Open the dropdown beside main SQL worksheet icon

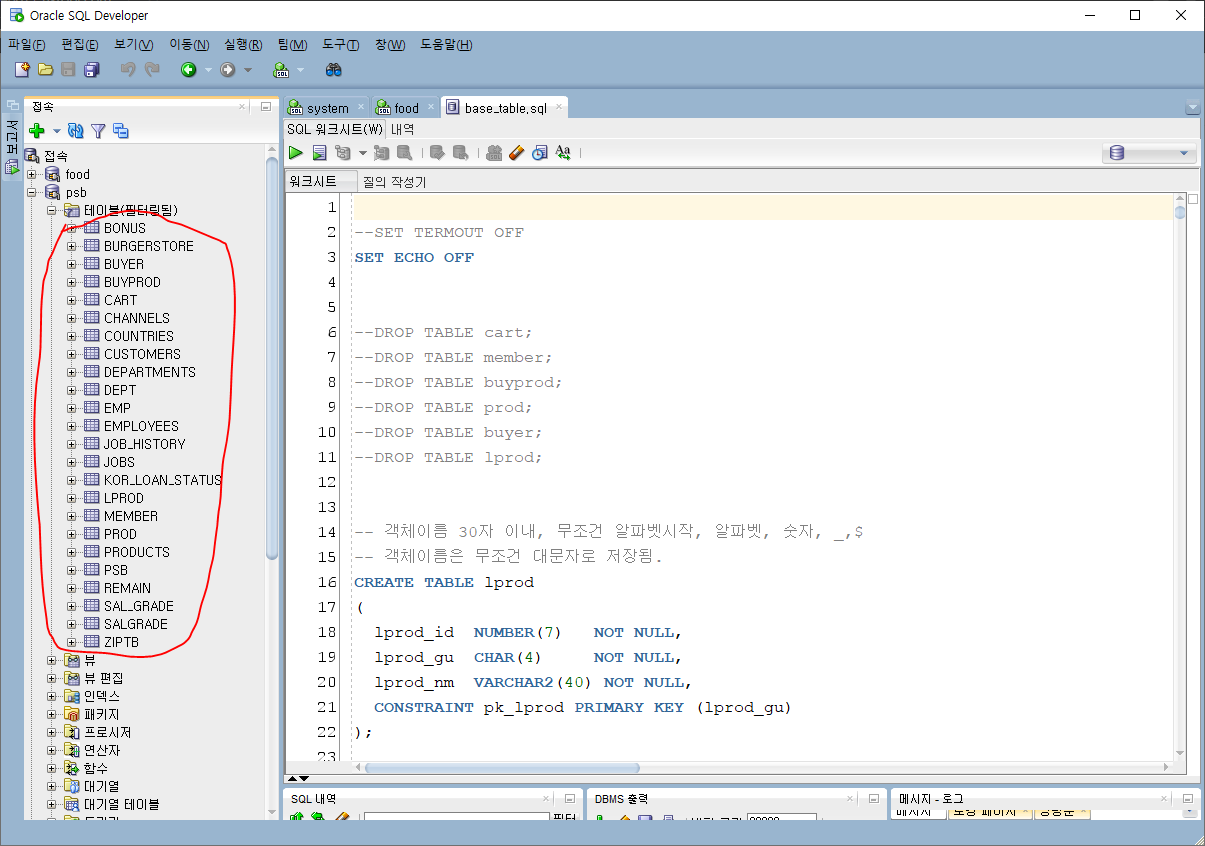pyautogui.click(x=300, y=70)
